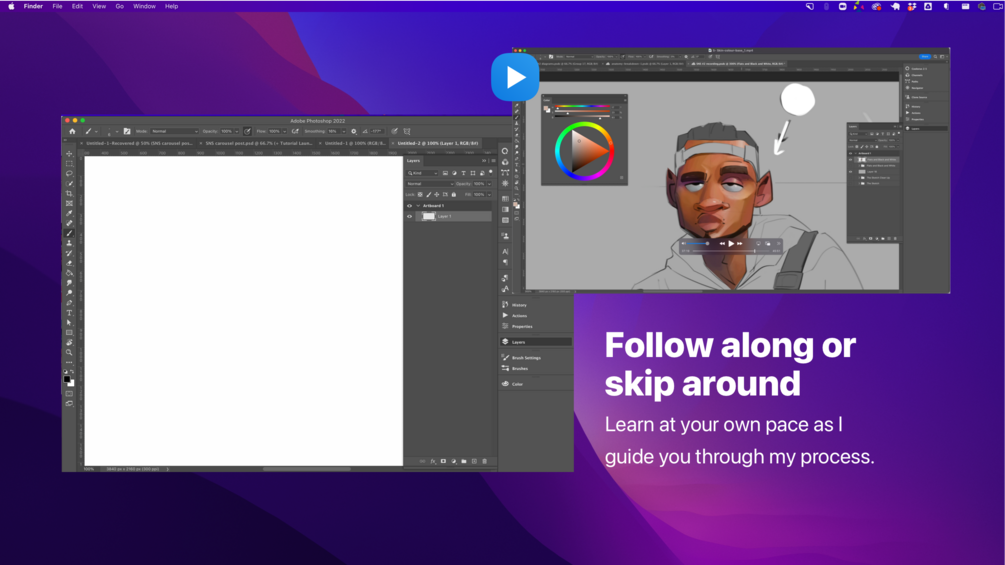Select the Eyedropper tool

pos(69,213)
